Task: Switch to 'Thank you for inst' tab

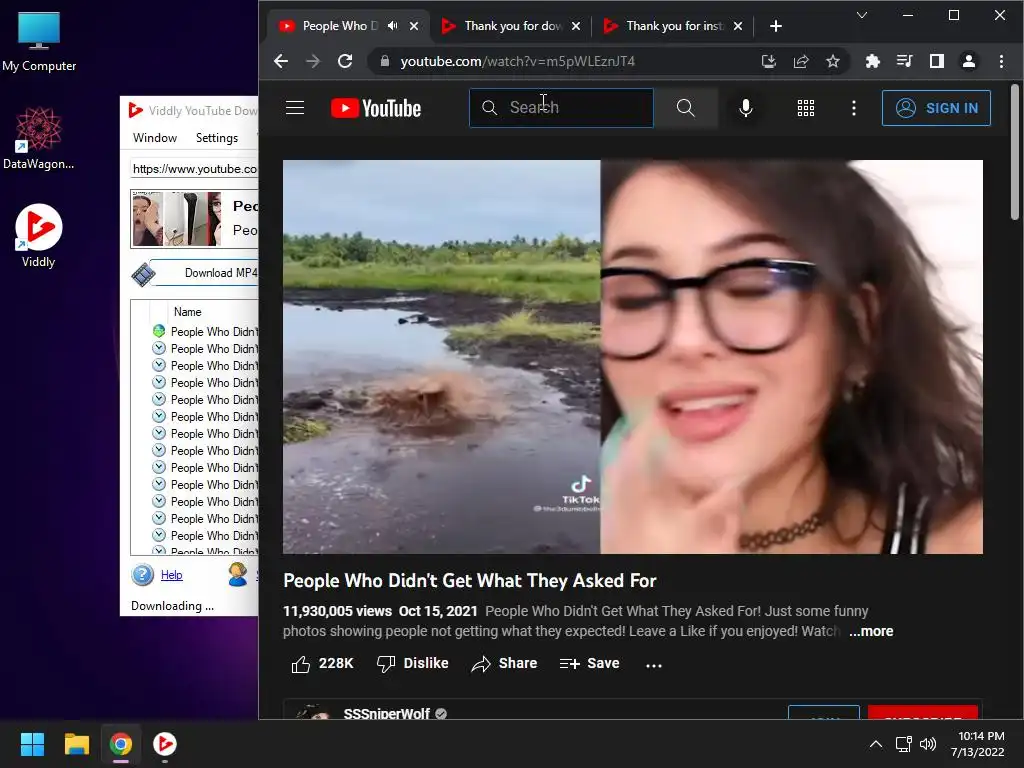Action: (x=675, y=26)
